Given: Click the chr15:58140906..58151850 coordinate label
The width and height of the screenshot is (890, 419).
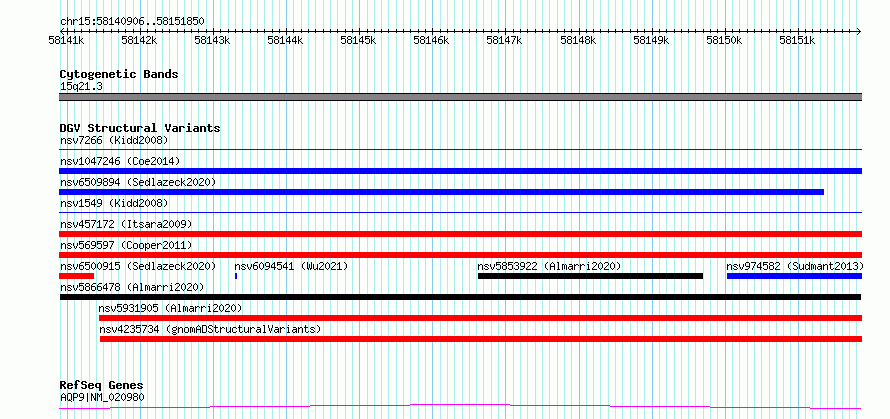Looking at the screenshot, I should point(132,22).
